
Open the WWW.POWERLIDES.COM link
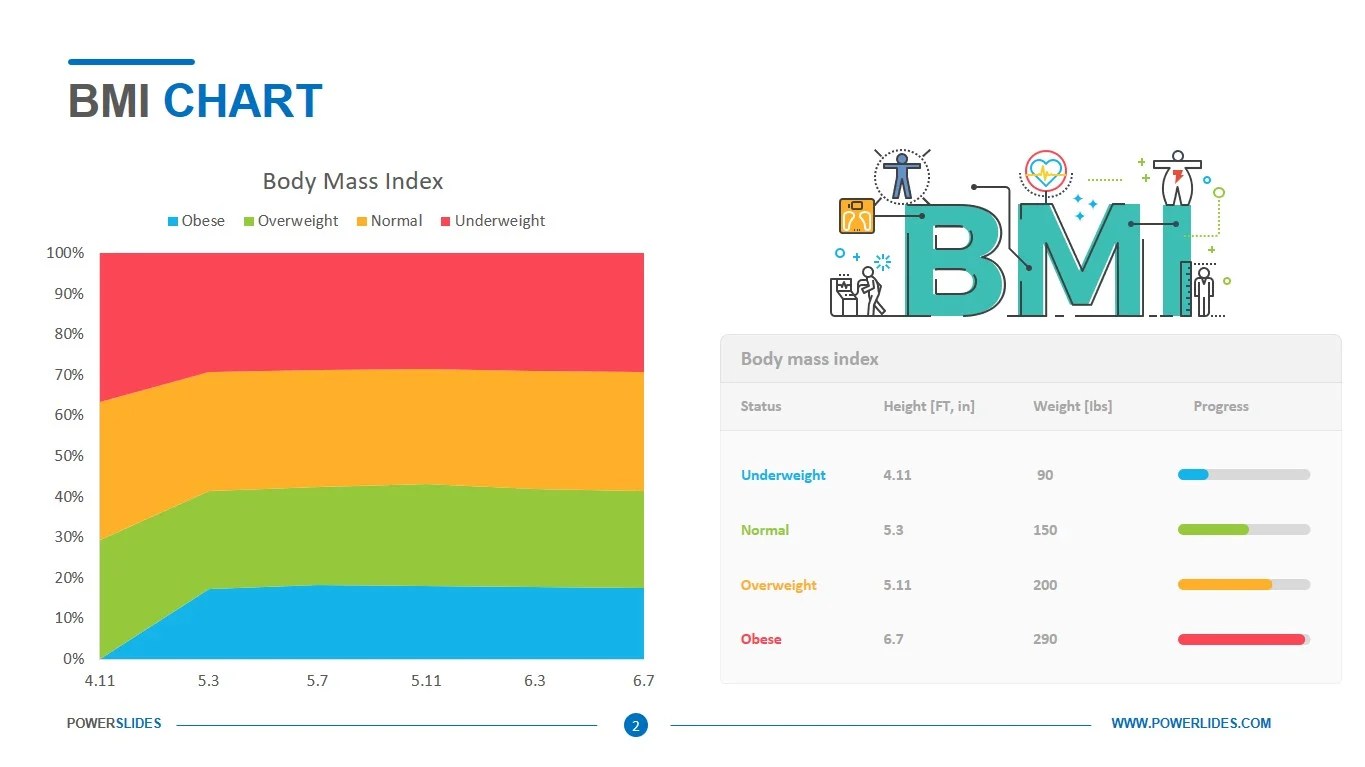coord(1191,723)
